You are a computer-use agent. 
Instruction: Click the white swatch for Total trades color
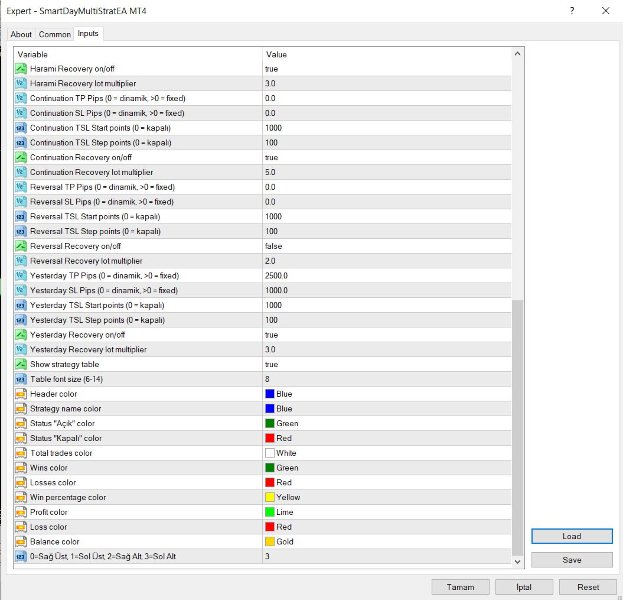pos(270,453)
